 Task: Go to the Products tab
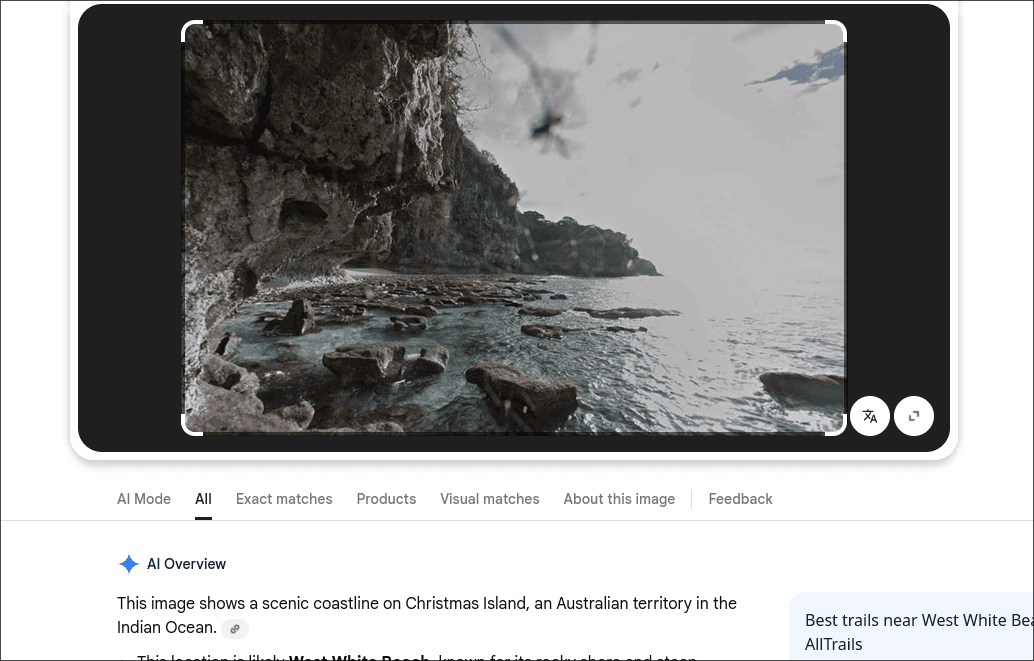point(386,499)
